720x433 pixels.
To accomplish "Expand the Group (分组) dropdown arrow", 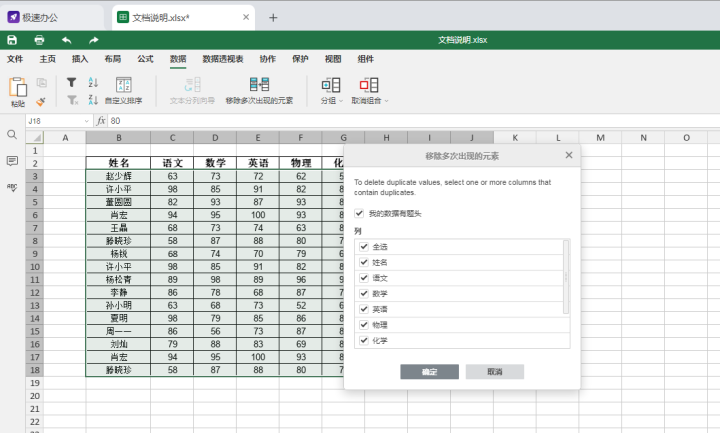I will 341,101.
